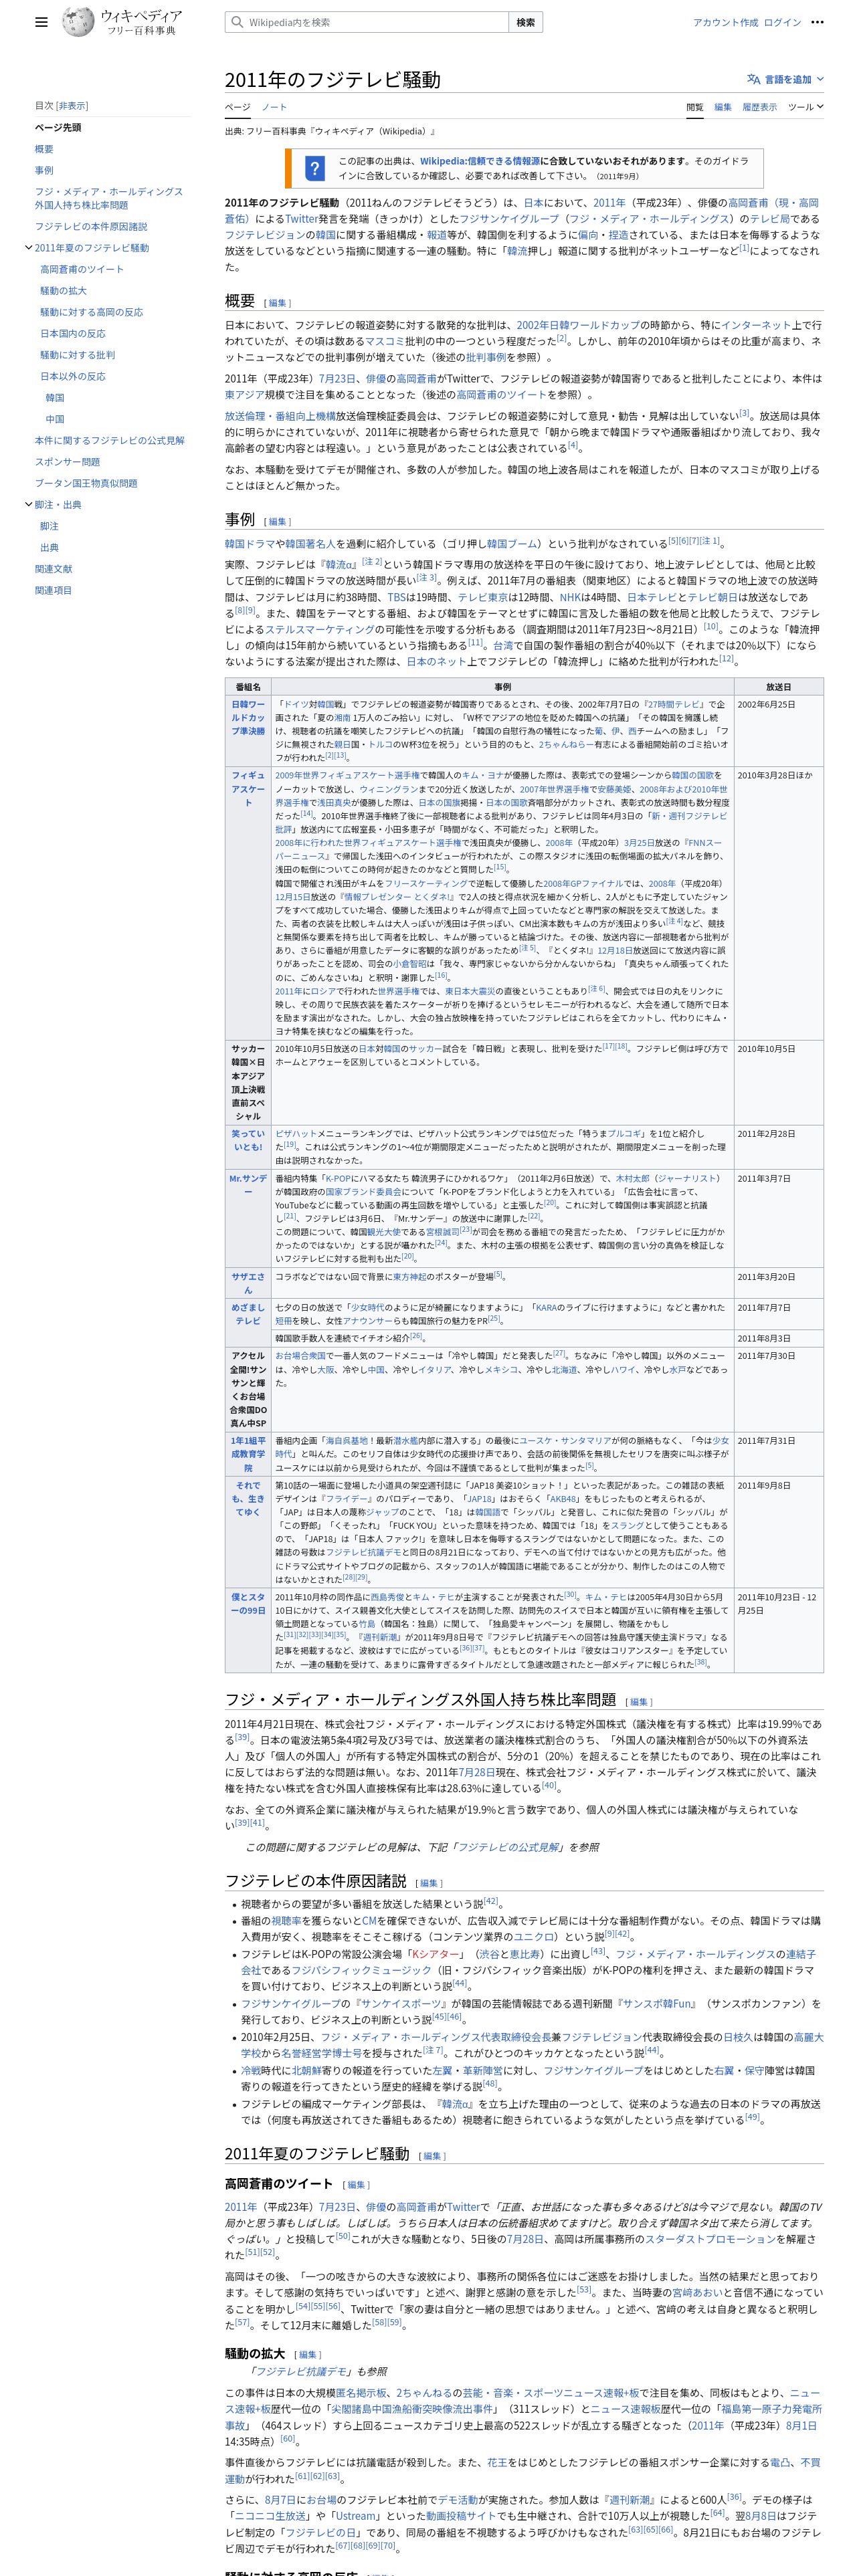The height and width of the screenshot is (2576, 859).
Task: Open Mr.サンデー table row link
Action: pos(248,1185)
